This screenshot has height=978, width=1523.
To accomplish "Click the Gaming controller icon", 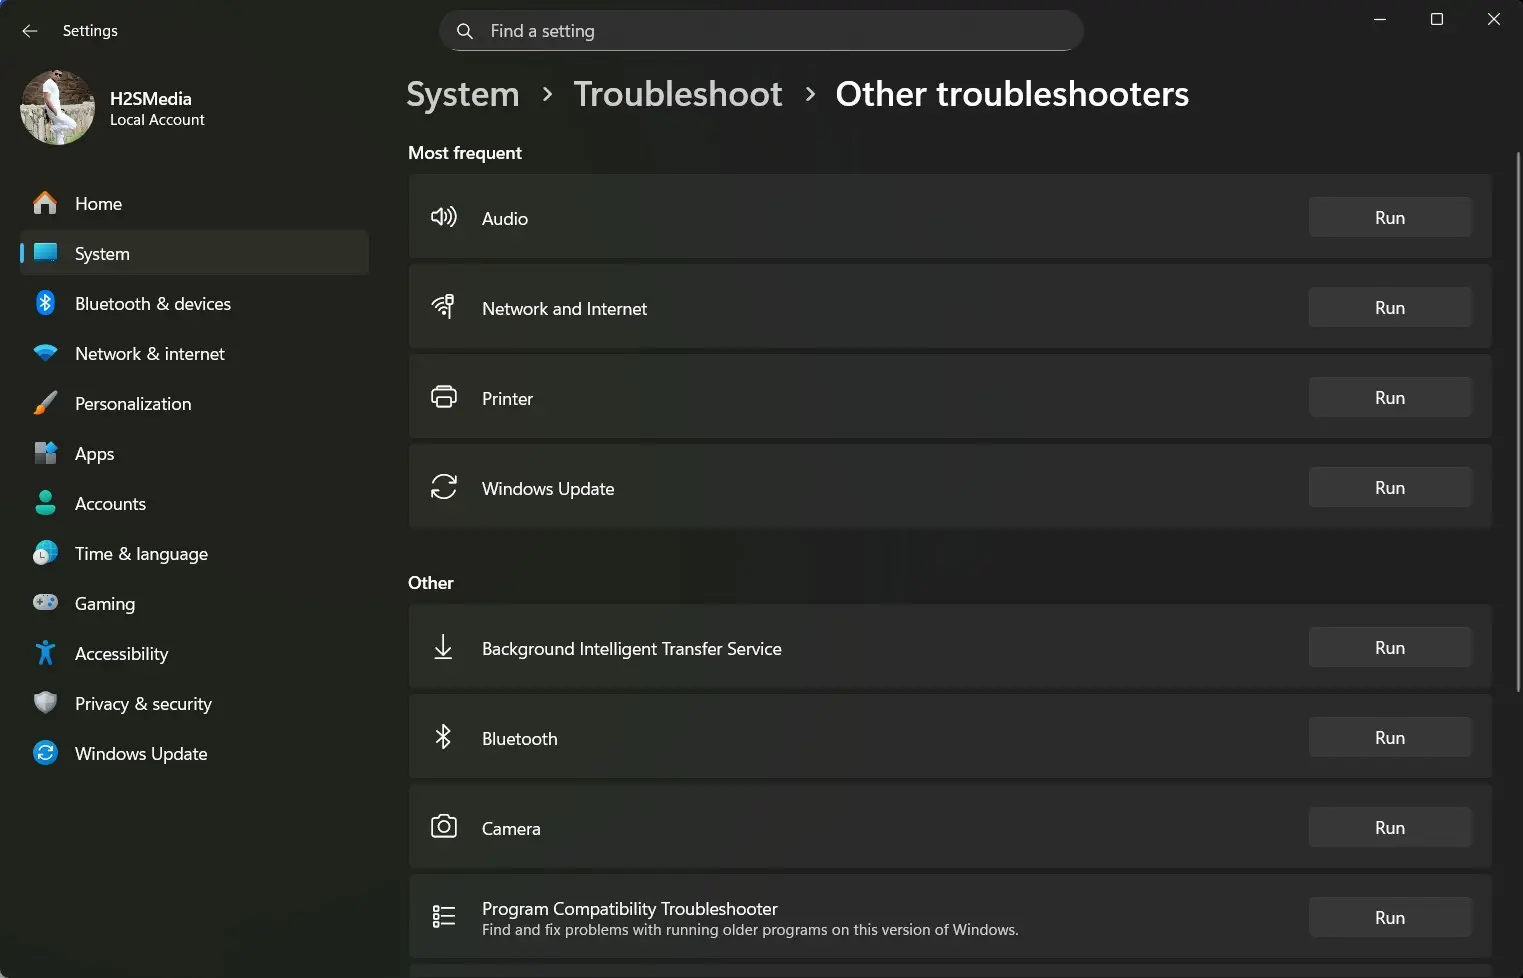I will coord(45,602).
